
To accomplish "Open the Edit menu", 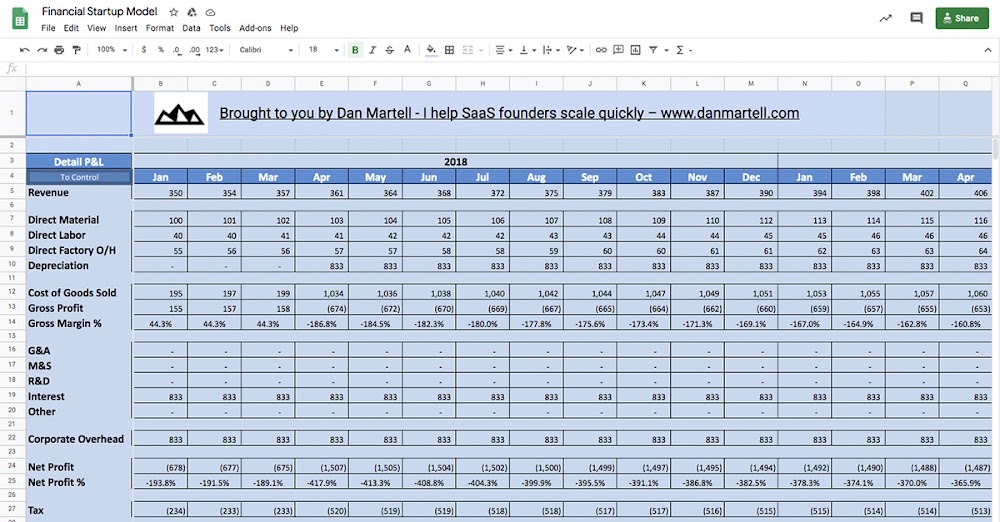I will point(71,28).
